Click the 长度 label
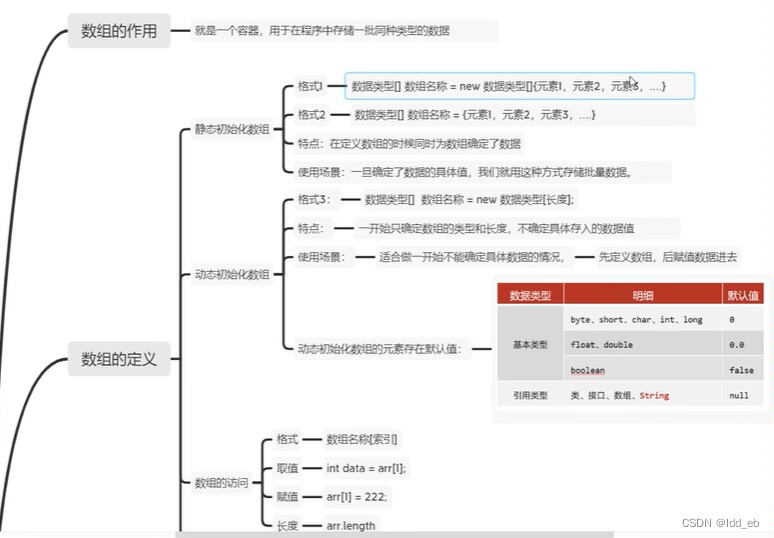Image resolution: width=774 pixels, height=538 pixels. [287, 526]
